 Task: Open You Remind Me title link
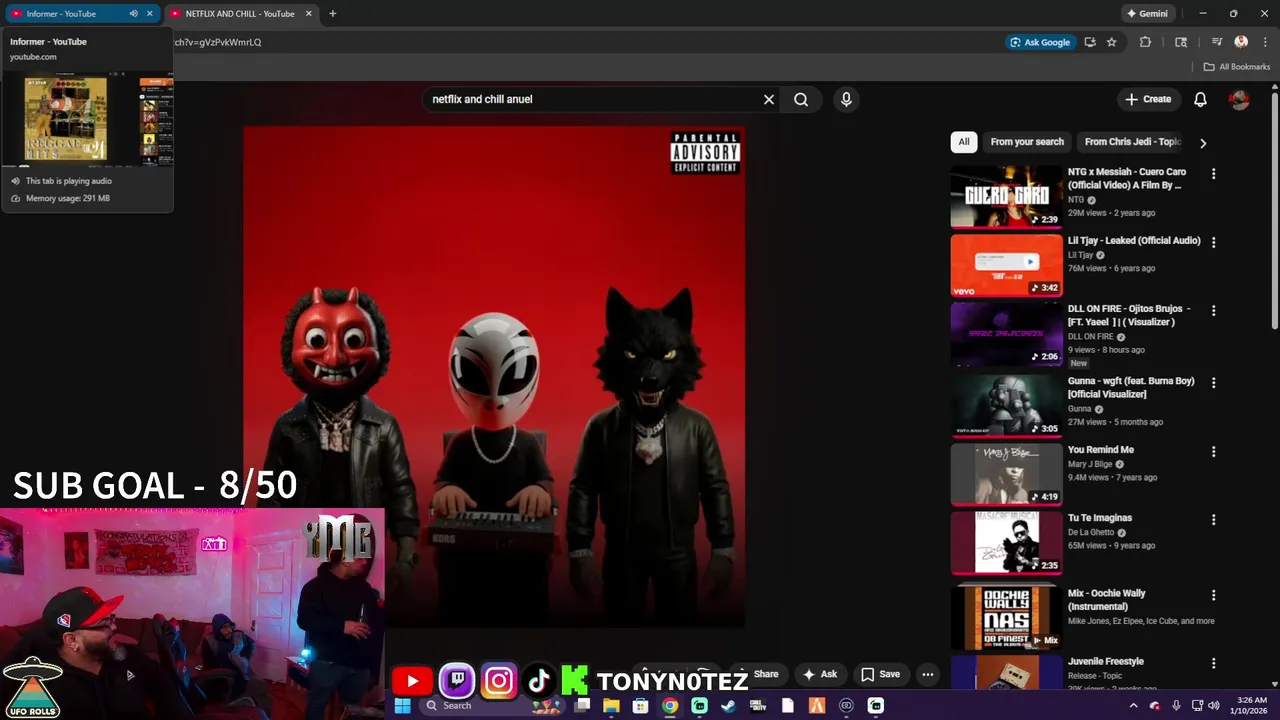coord(1101,450)
